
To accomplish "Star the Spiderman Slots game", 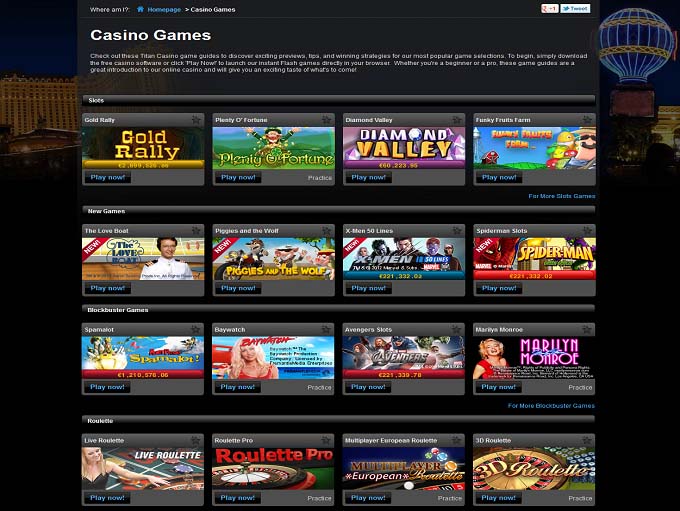I will 587,231.
